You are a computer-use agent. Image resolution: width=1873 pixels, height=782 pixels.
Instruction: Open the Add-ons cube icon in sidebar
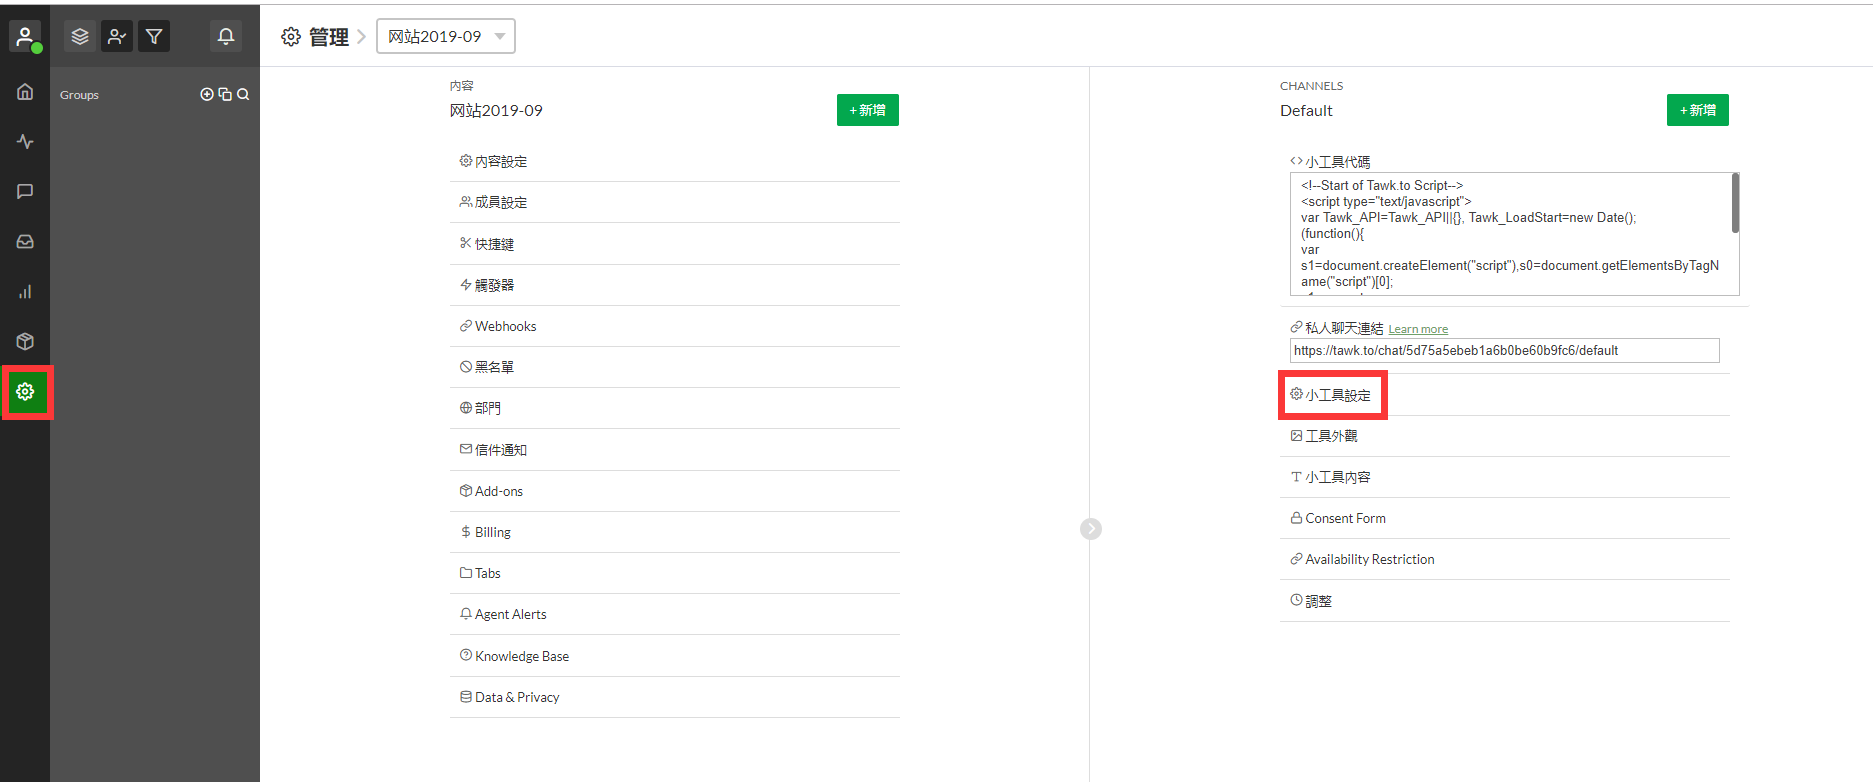25,342
